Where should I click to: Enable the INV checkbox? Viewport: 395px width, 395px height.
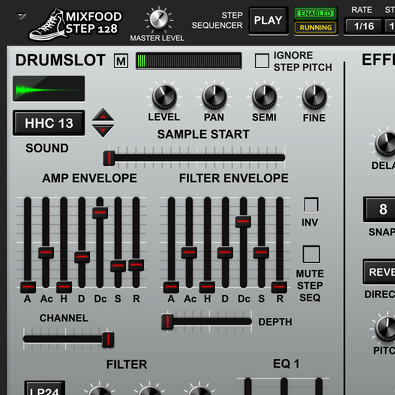click(311, 205)
